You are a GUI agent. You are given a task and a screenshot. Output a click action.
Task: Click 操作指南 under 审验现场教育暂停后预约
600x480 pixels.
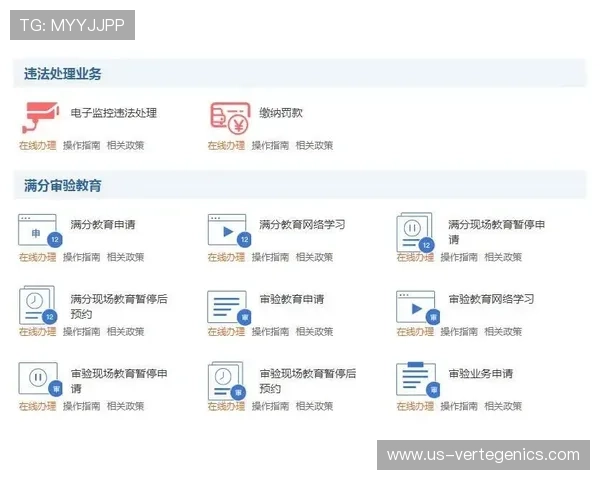pyautogui.click(x=270, y=406)
